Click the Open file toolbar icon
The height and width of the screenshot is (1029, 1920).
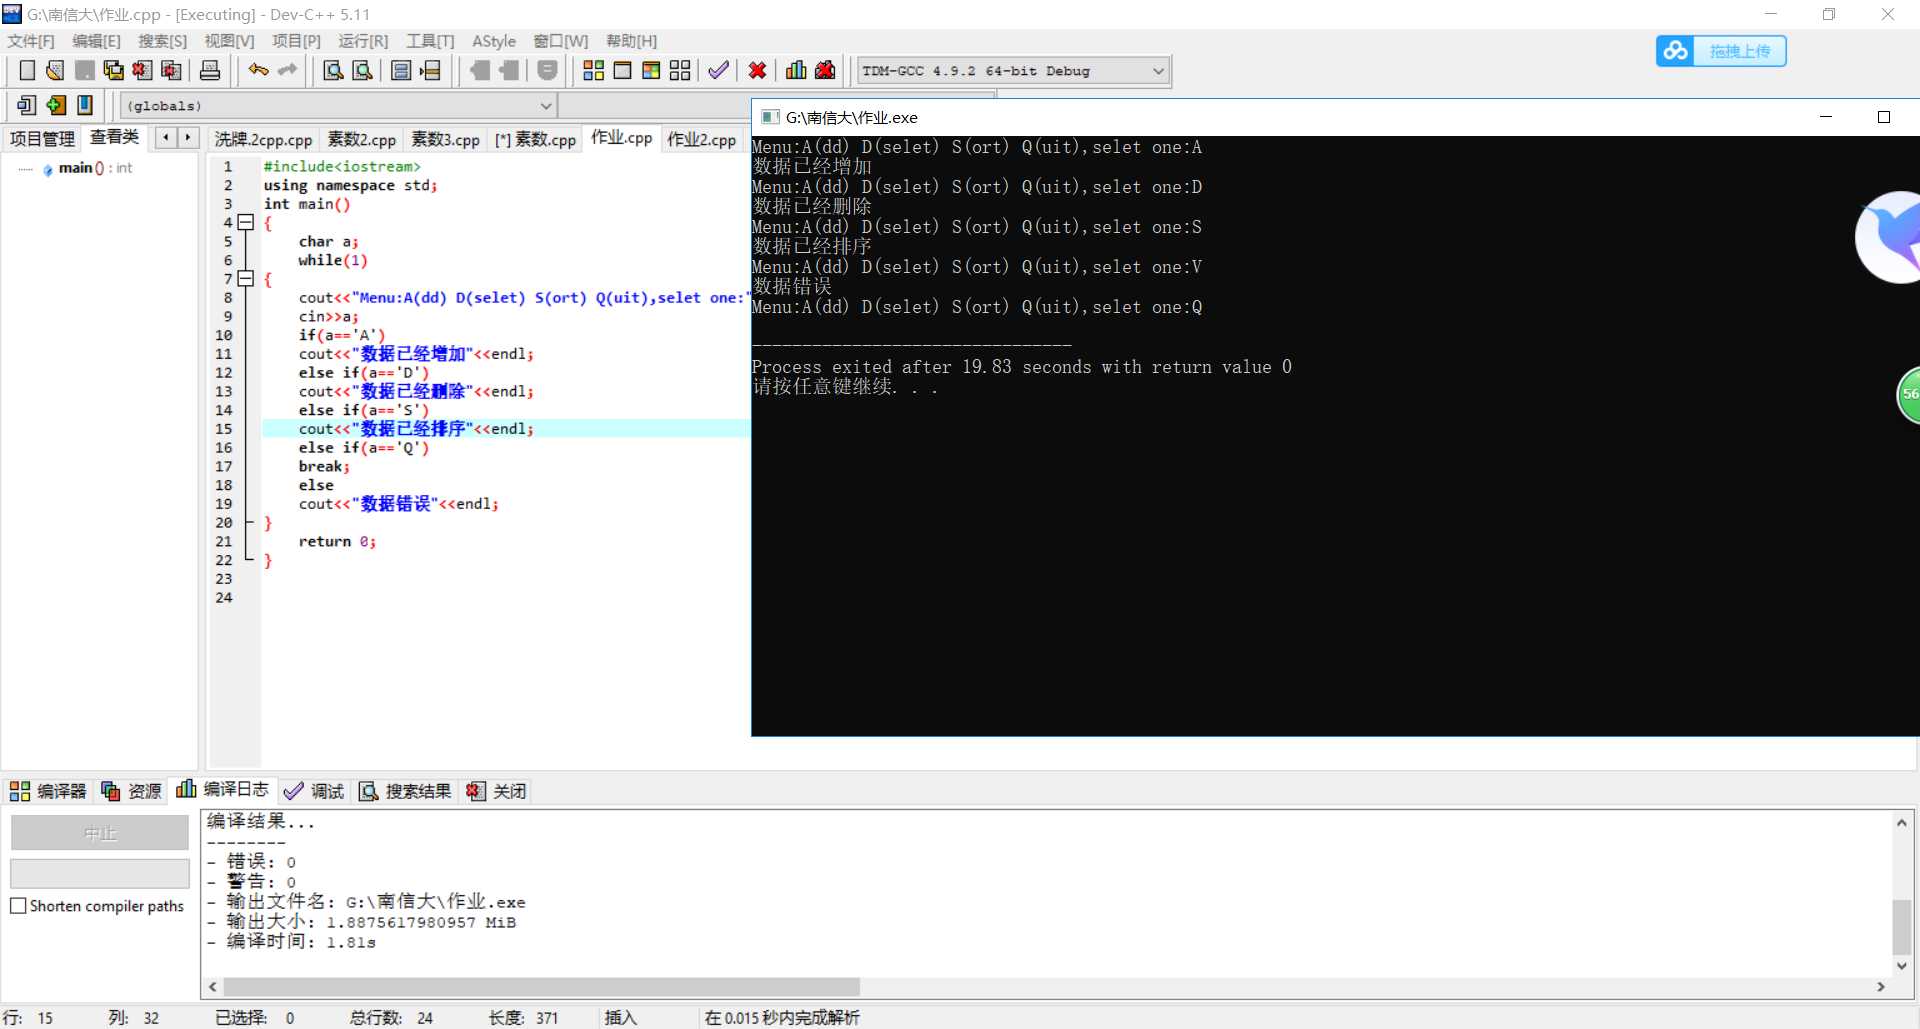tap(56, 70)
